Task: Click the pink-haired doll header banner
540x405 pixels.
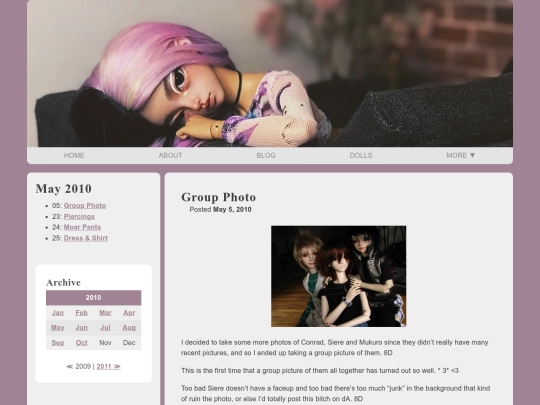Action: tap(270, 73)
